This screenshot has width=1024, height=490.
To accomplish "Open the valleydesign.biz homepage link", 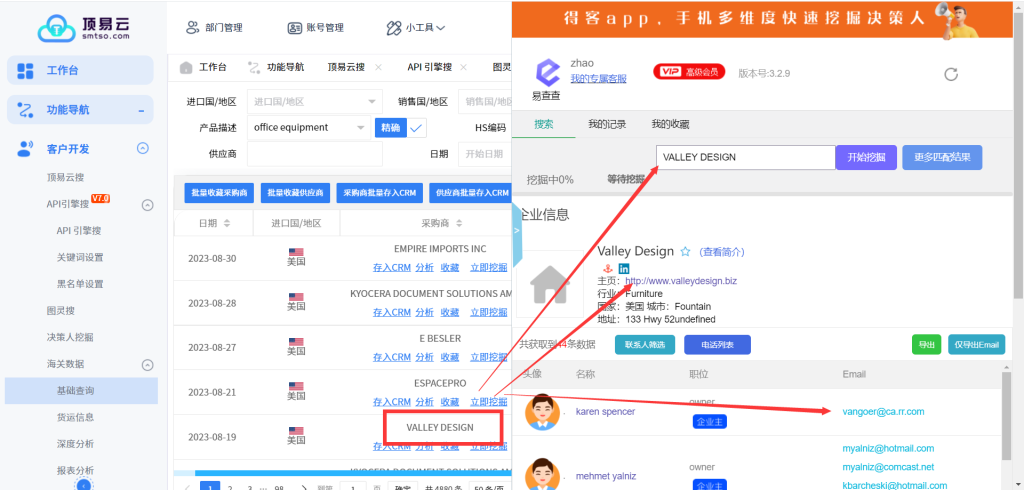I will (681, 282).
